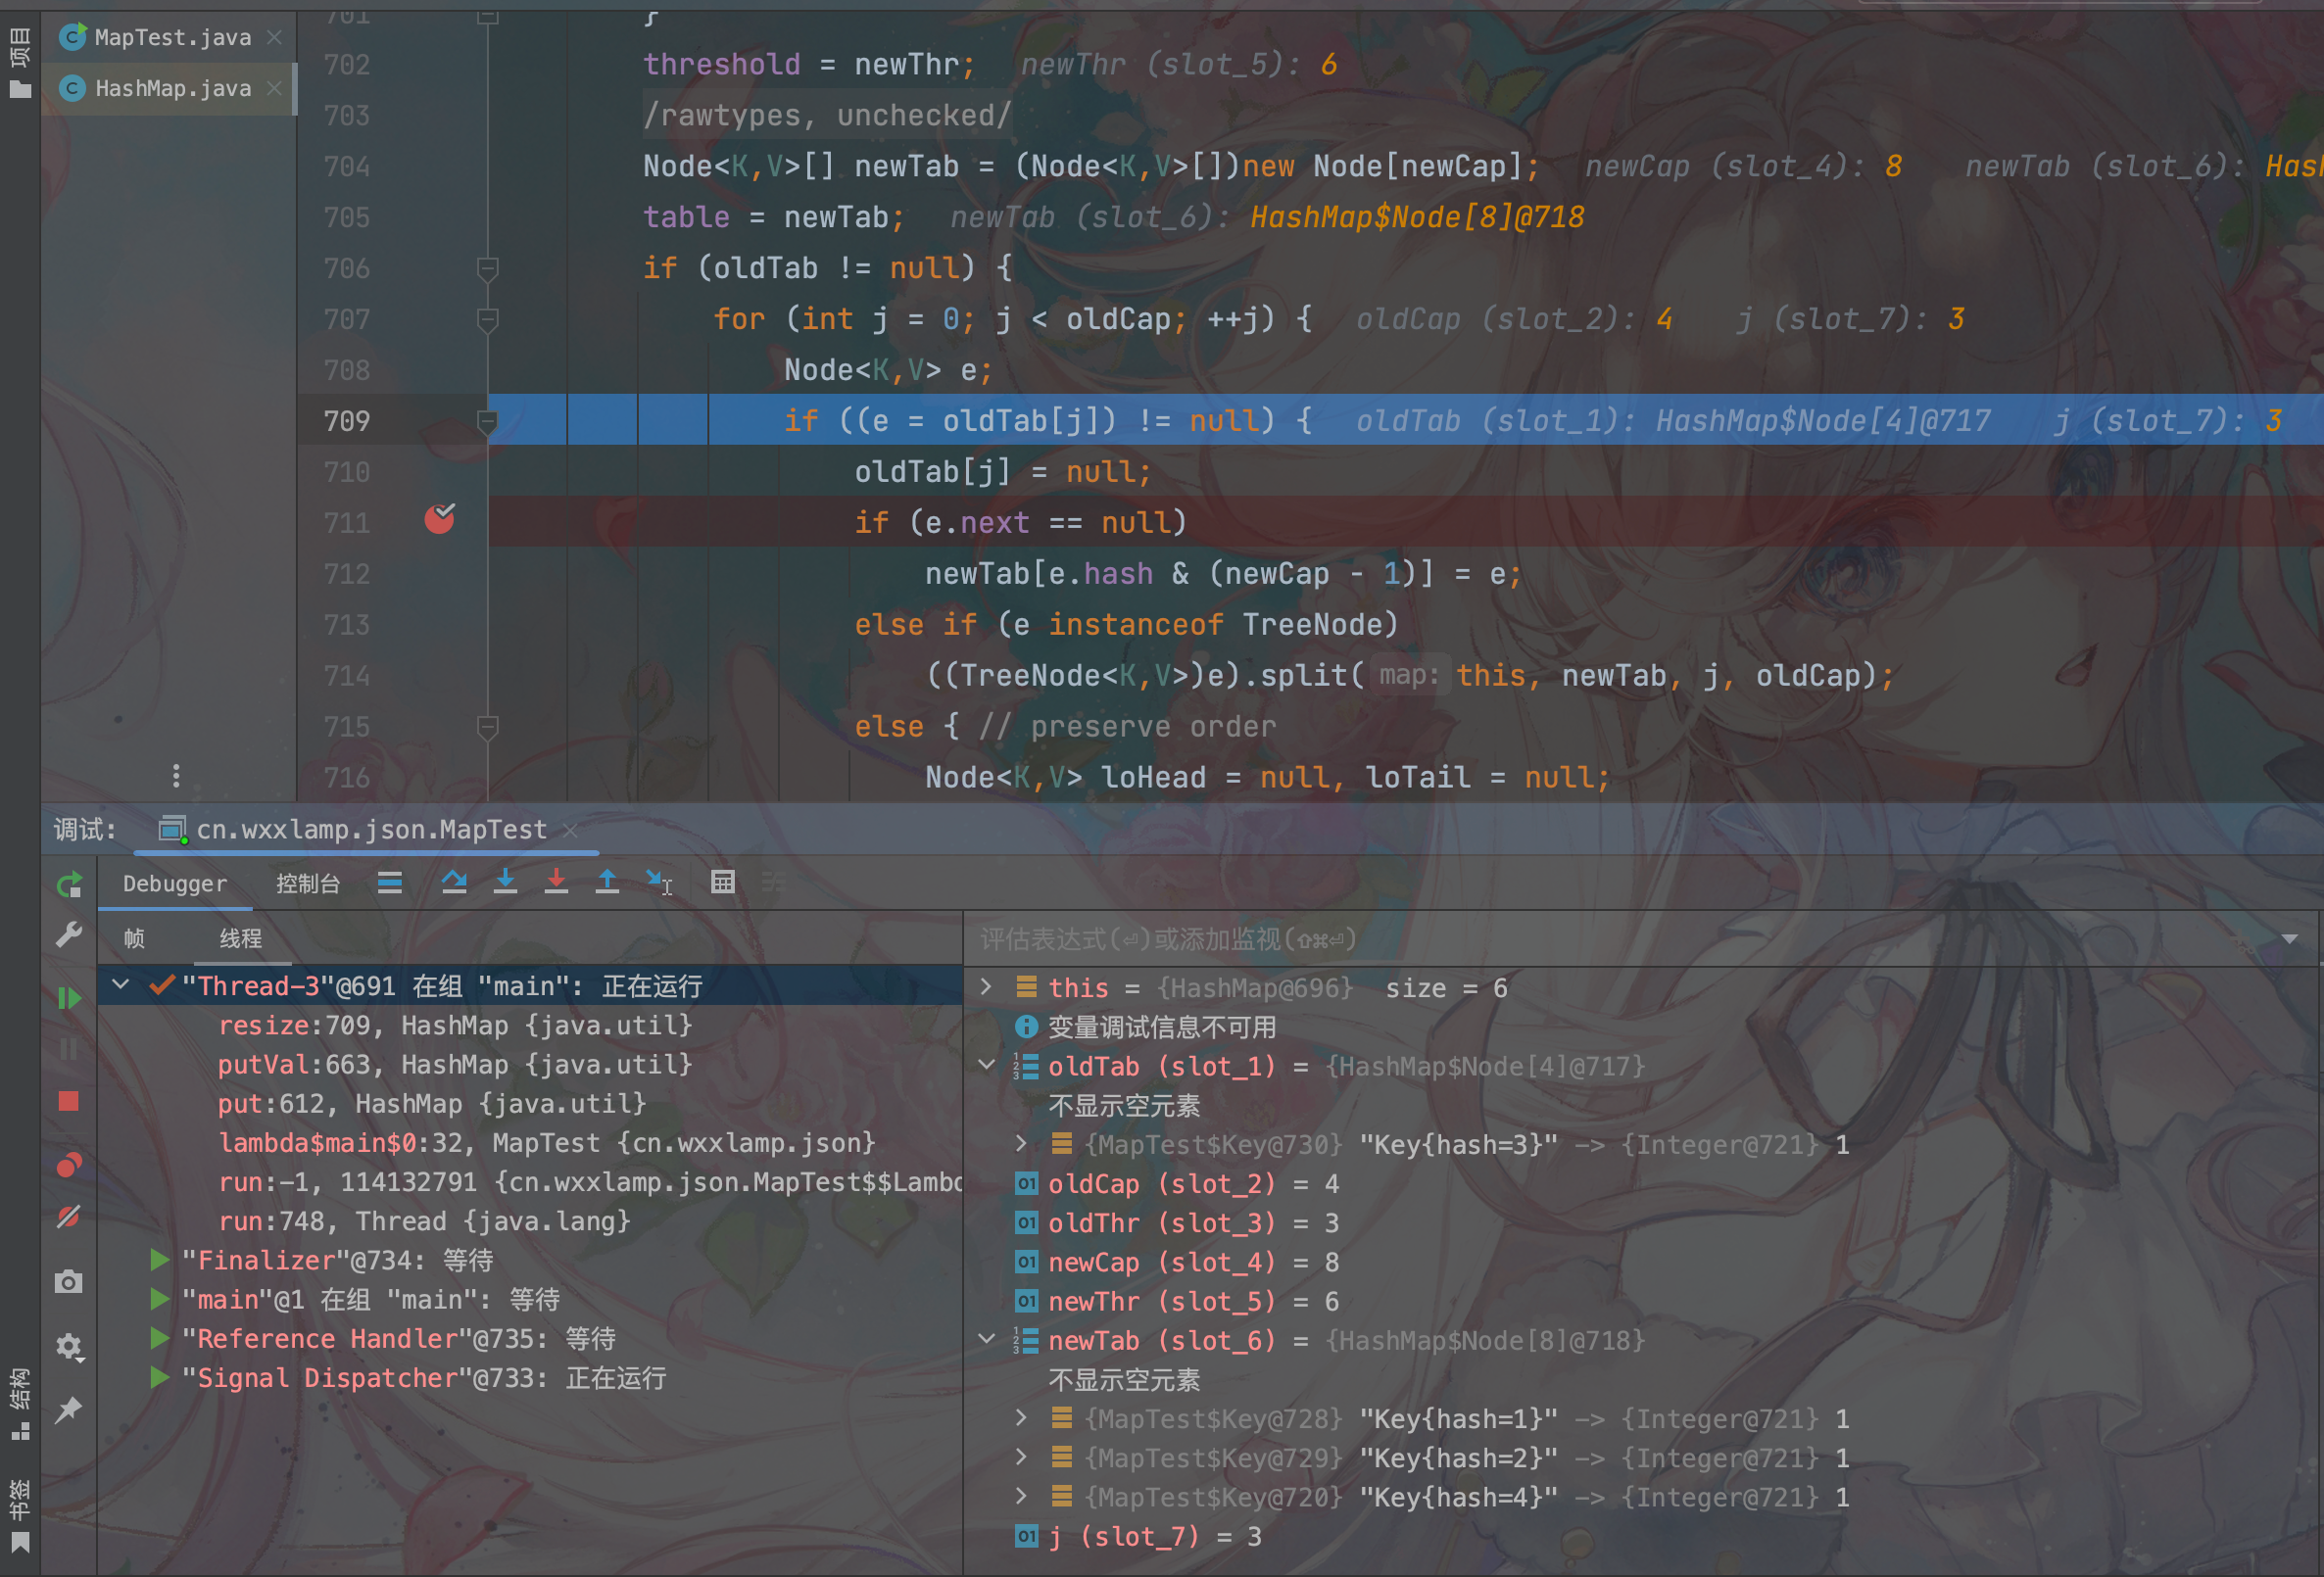Viewport: 2324px width, 1577px height.
Task: Toggle the breakpoint on line 711
Action: coord(439,520)
